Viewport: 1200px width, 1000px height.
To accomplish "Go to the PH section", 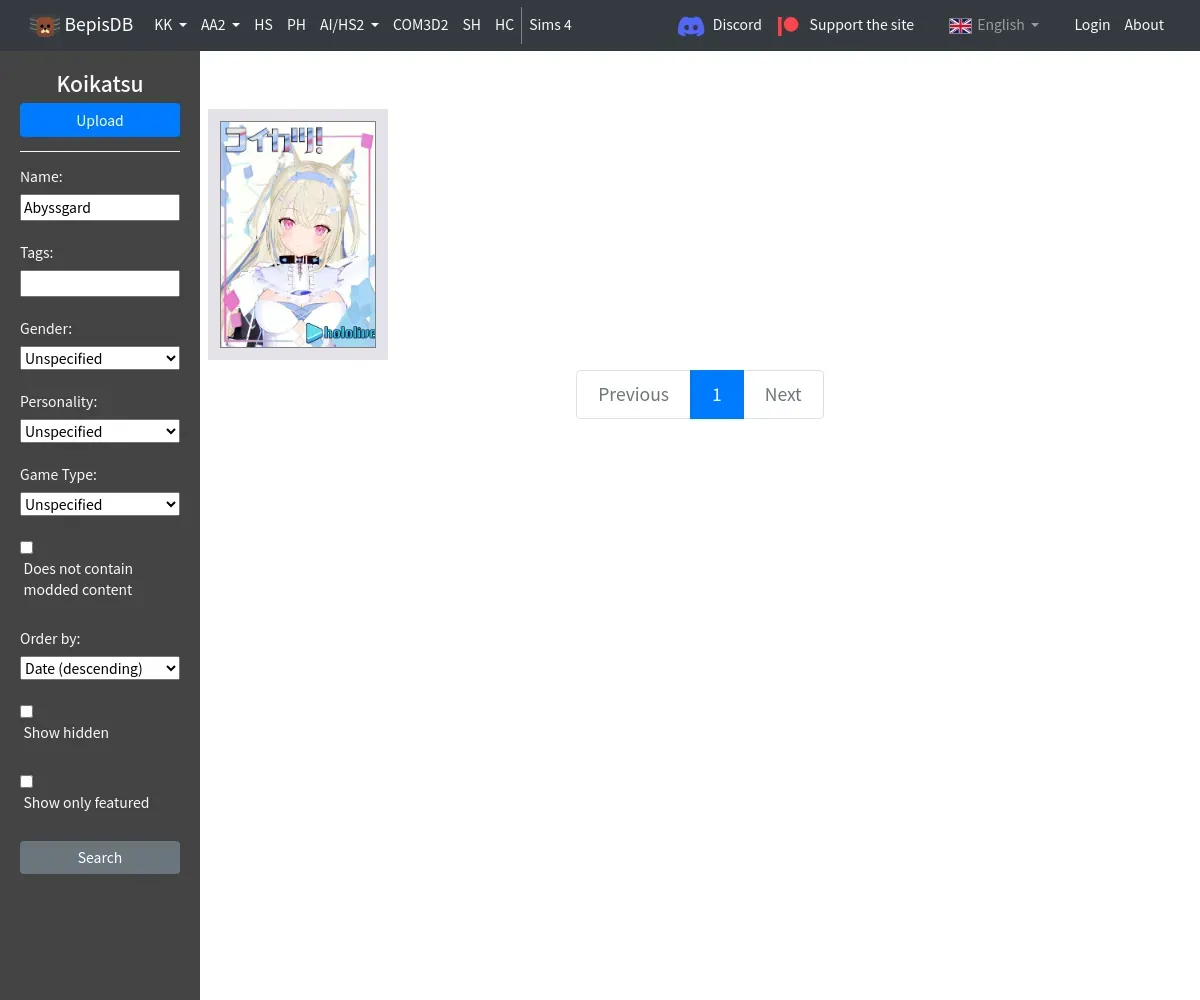I will (x=296, y=25).
